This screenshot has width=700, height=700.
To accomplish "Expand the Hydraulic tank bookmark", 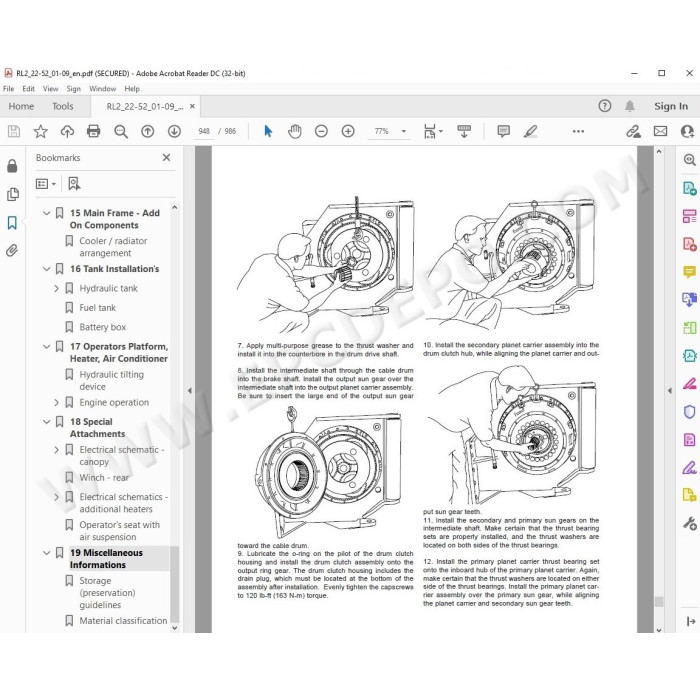I will point(56,288).
